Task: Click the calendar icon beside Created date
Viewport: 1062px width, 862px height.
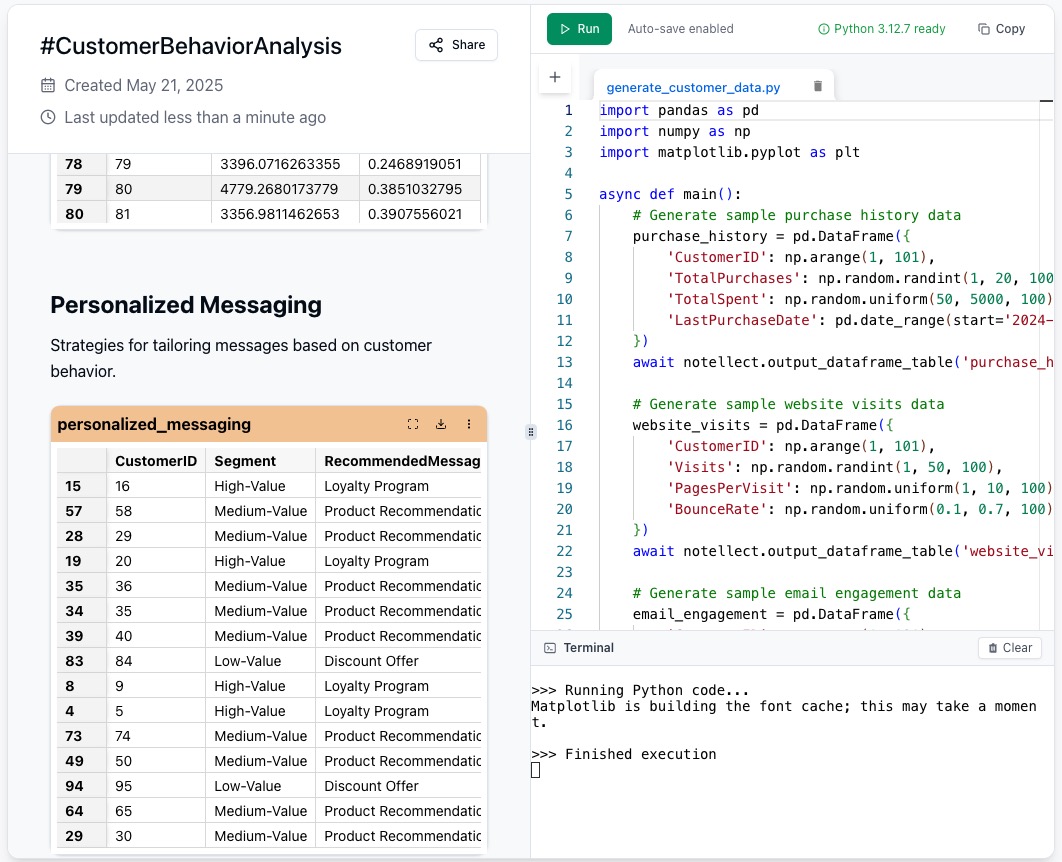Action: pyautogui.click(x=48, y=85)
